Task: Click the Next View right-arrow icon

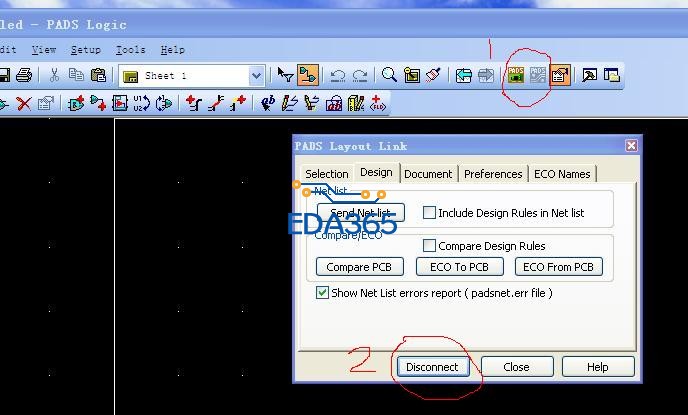Action: pos(486,75)
